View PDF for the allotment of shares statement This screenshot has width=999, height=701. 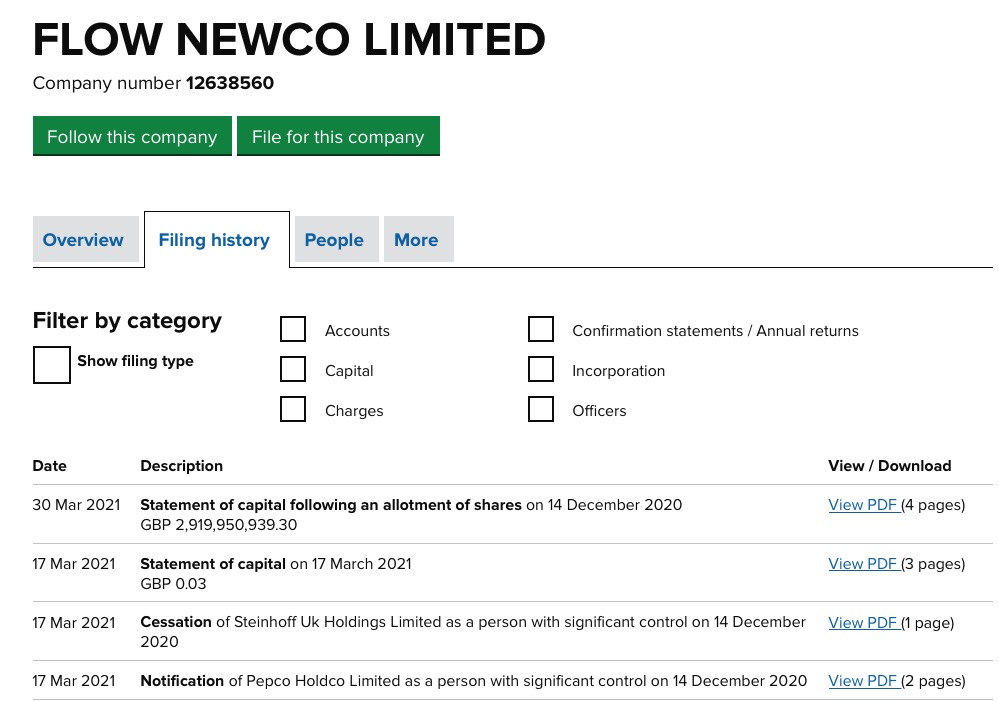click(863, 505)
